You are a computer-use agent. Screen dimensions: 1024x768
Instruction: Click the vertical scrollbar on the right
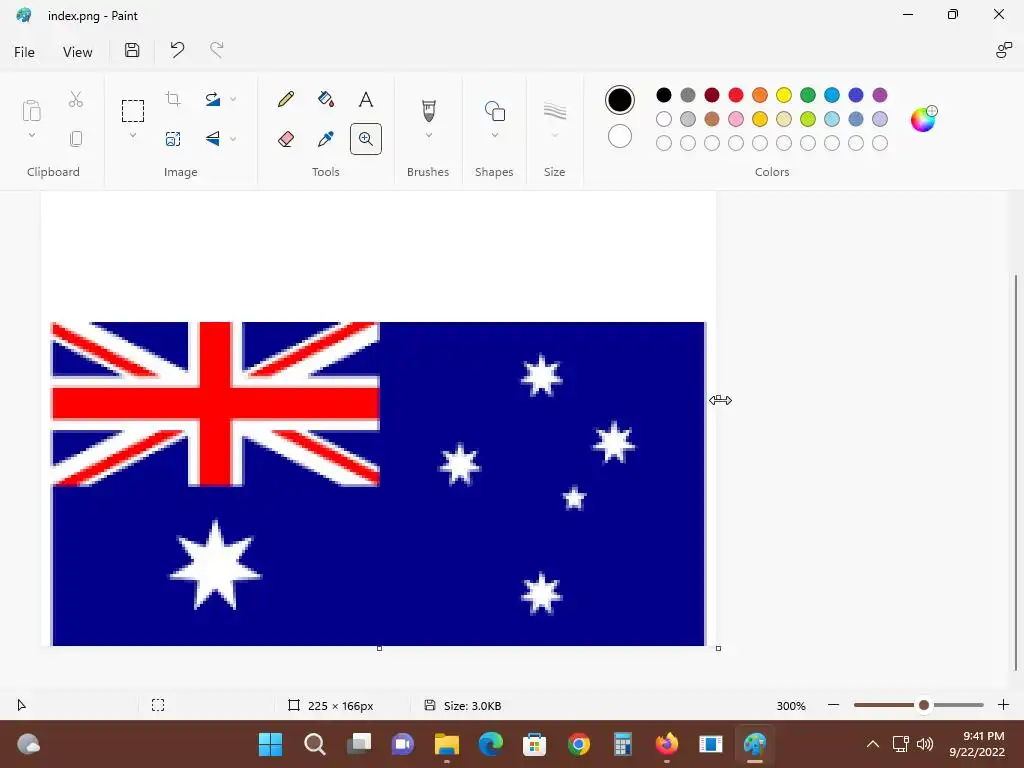pyautogui.click(x=1016, y=472)
